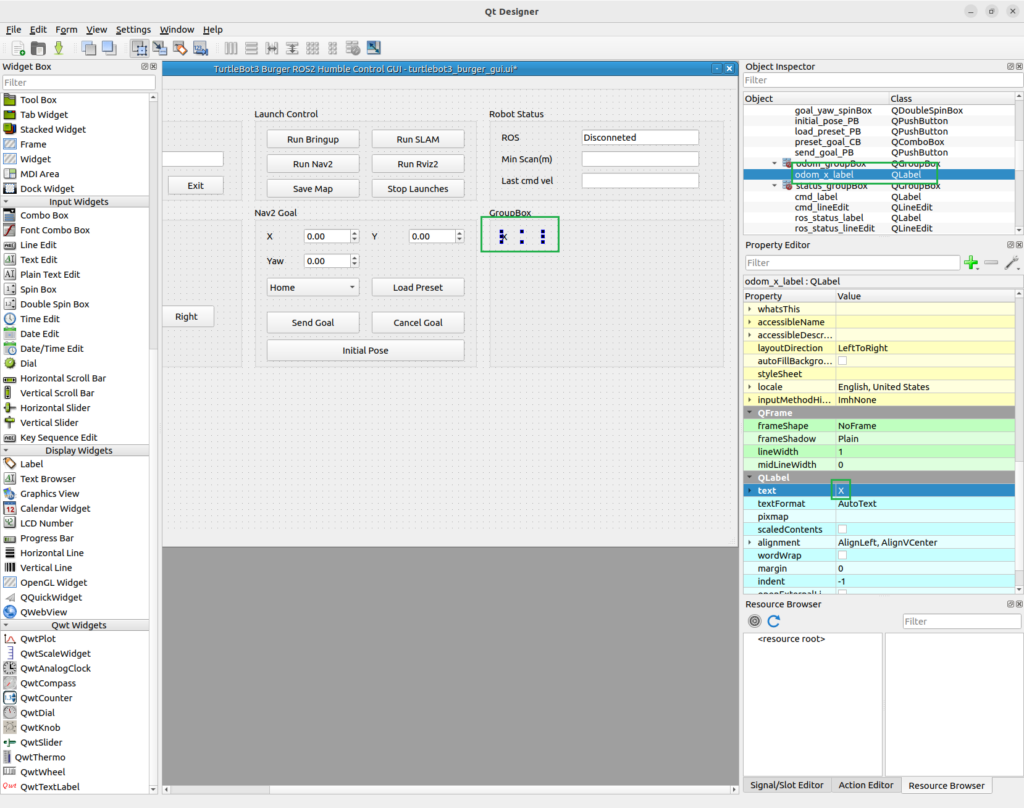Add dynamic property with green plus icon
The height and width of the screenshot is (808, 1024).
point(971,263)
